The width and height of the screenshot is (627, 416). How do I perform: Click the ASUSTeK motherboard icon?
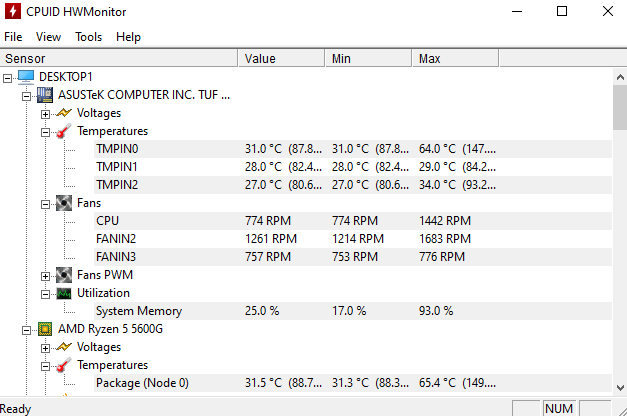45,95
